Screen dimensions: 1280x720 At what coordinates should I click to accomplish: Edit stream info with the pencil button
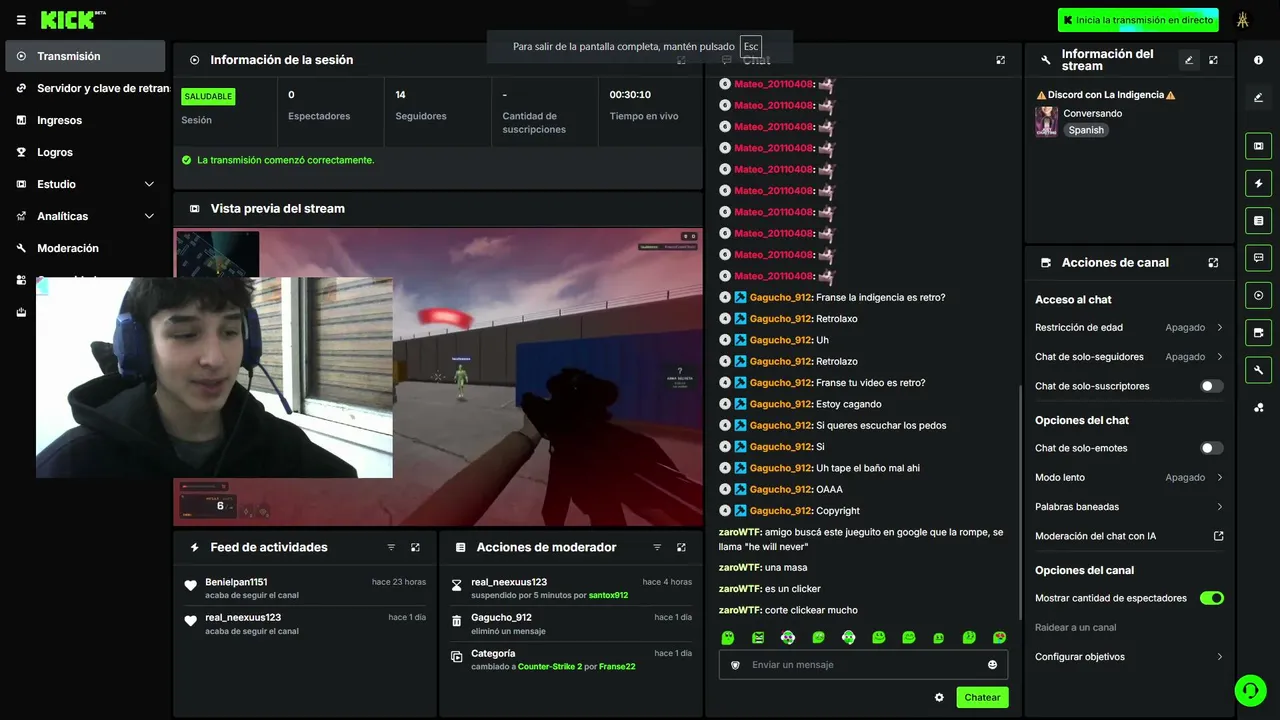(x=1189, y=60)
